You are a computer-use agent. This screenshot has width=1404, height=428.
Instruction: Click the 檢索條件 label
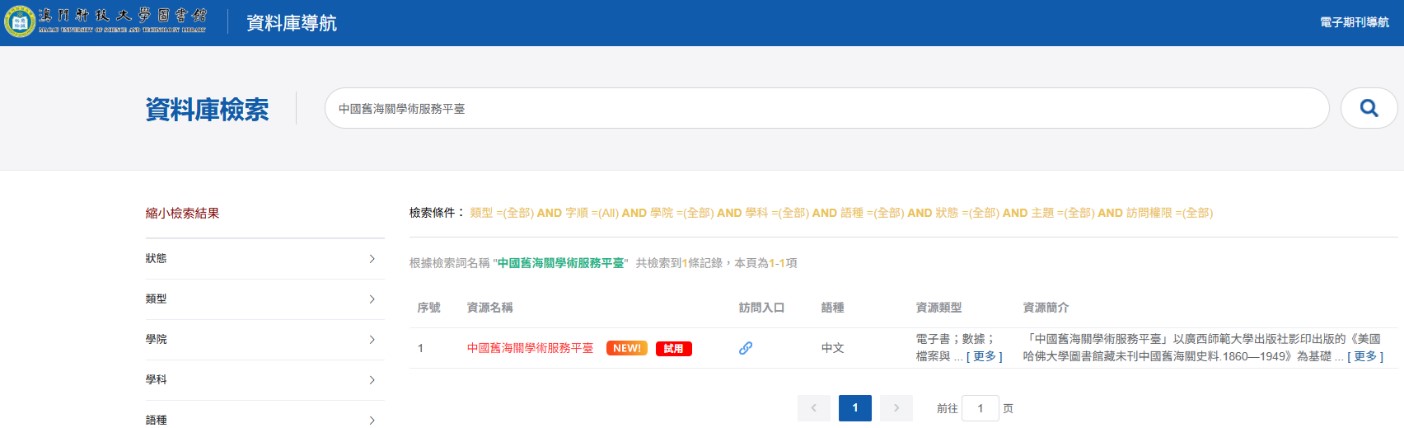[x=437, y=213]
